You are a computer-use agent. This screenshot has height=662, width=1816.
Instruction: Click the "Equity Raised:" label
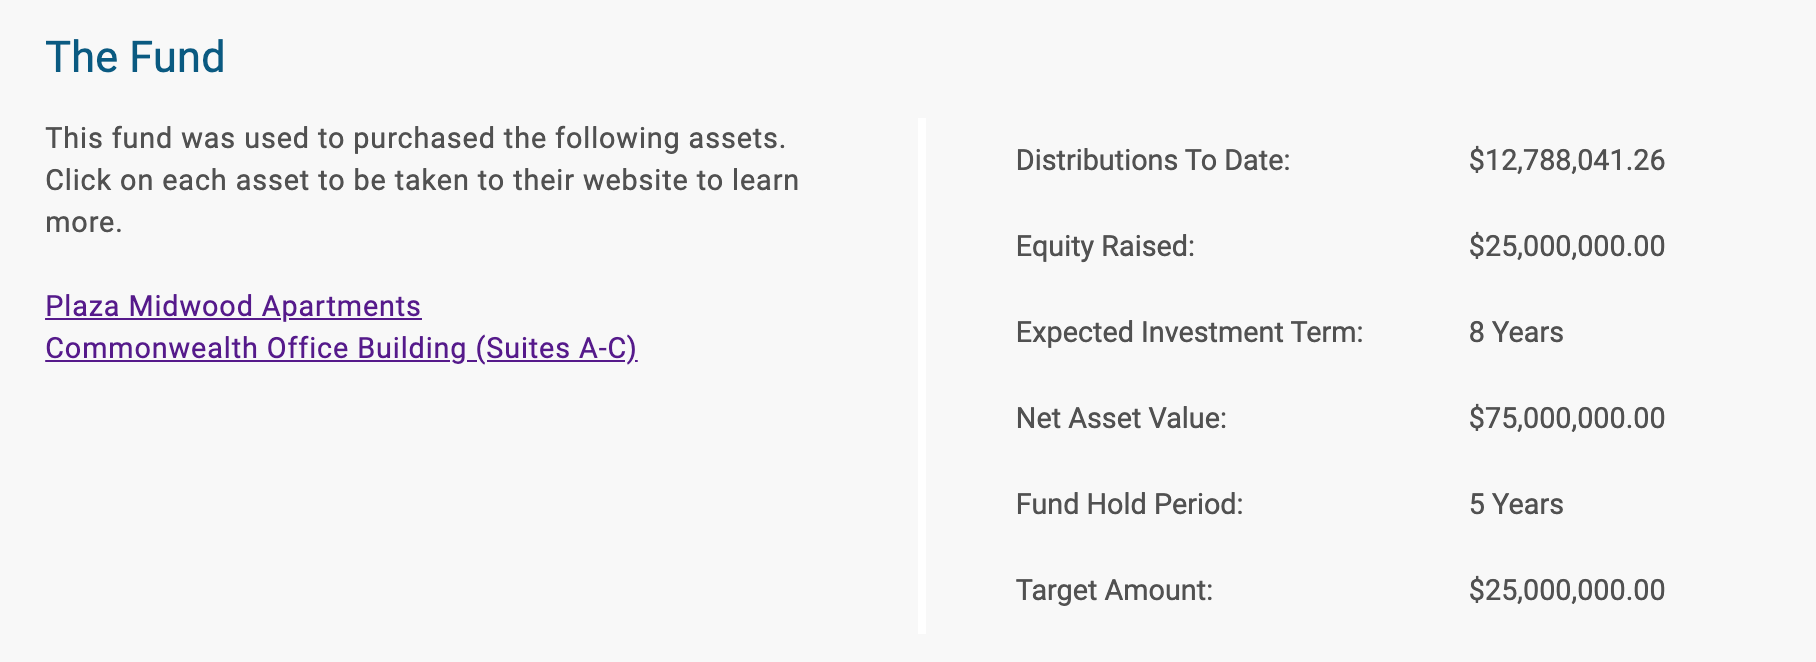coord(1105,246)
